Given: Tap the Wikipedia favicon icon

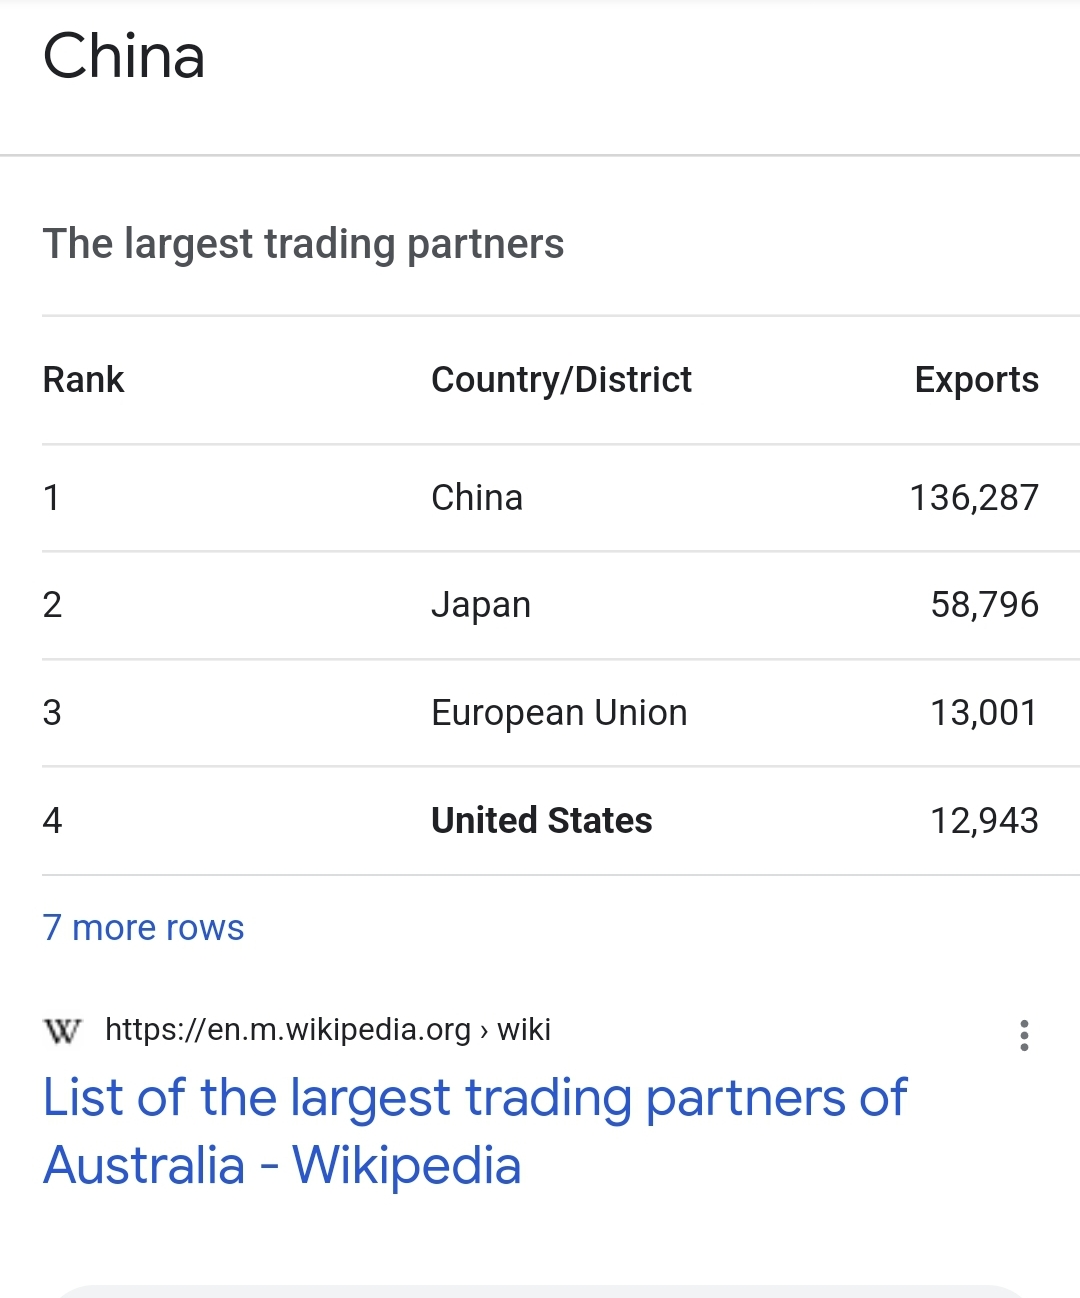Looking at the screenshot, I should pyautogui.click(x=63, y=1030).
